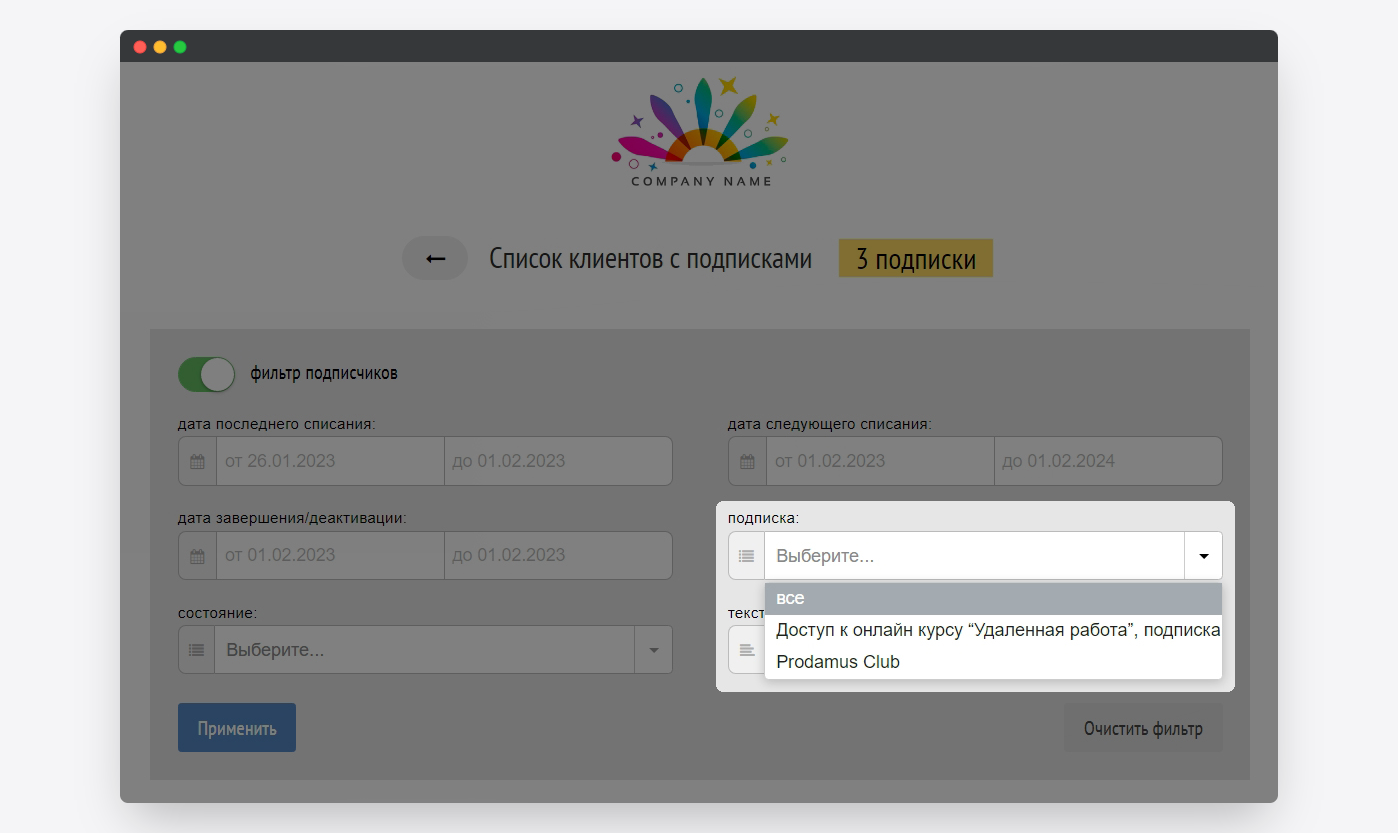Open the состояние Выберите combo box
This screenshot has width=1398, height=833.
[x=424, y=650]
